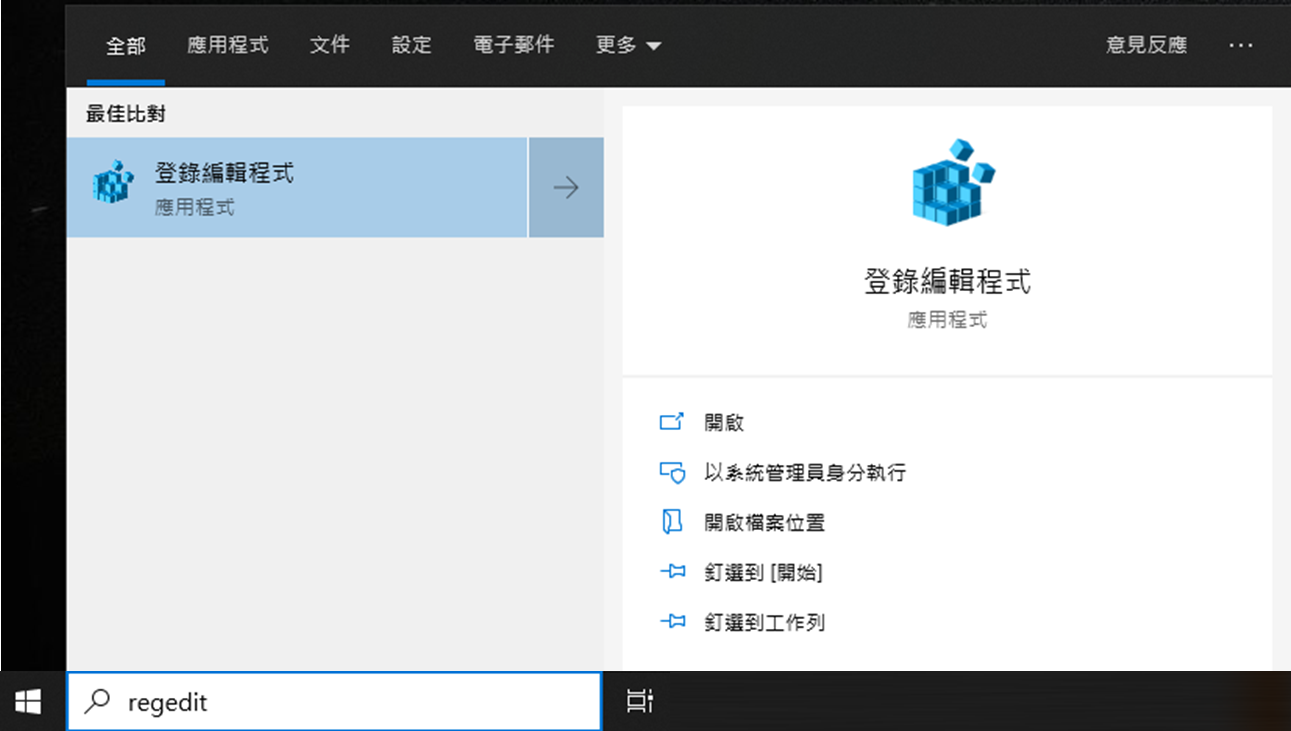The width and height of the screenshot is (1291, 731).
Task: Click the shield icon for 以系統管理員身分執行
Action: pos(671,472)
